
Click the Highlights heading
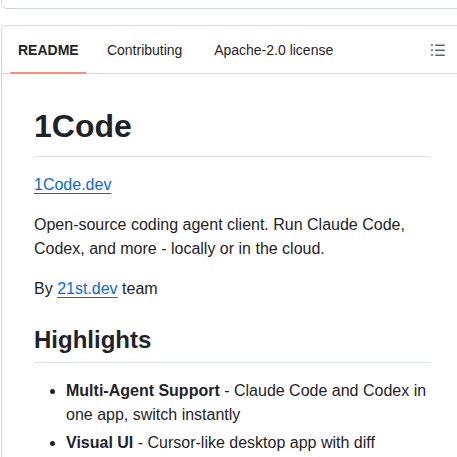click(93, 340)
